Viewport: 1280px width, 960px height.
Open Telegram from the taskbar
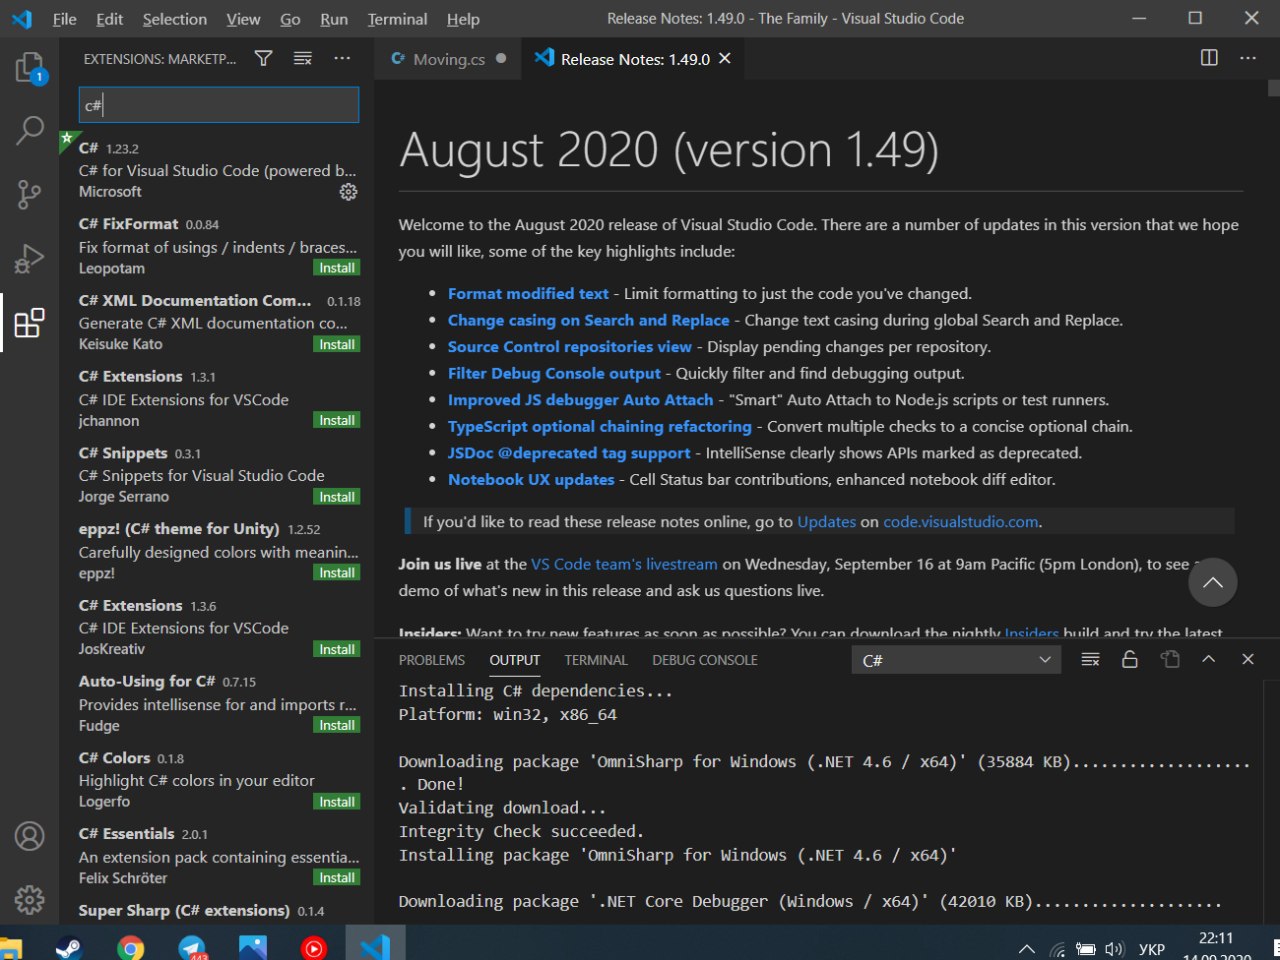192,947
